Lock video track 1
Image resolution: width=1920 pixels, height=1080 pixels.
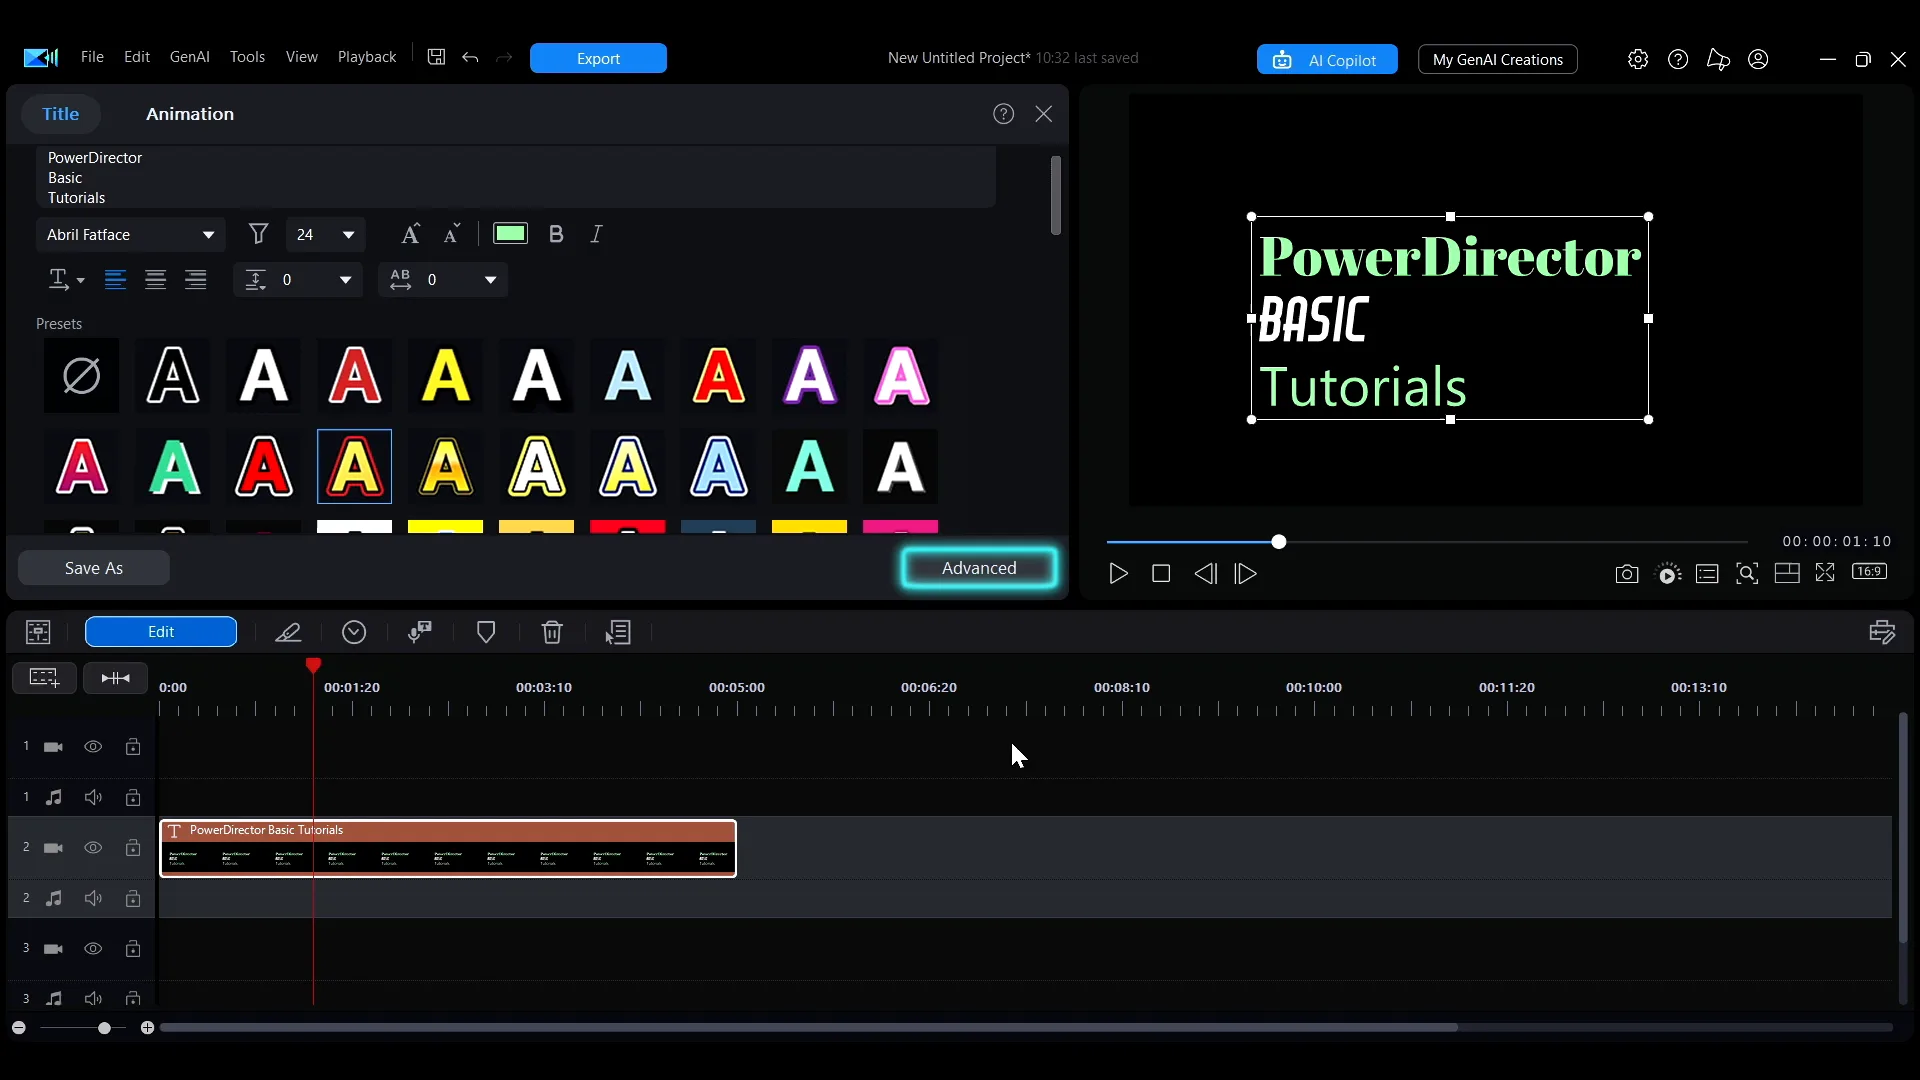133,747
